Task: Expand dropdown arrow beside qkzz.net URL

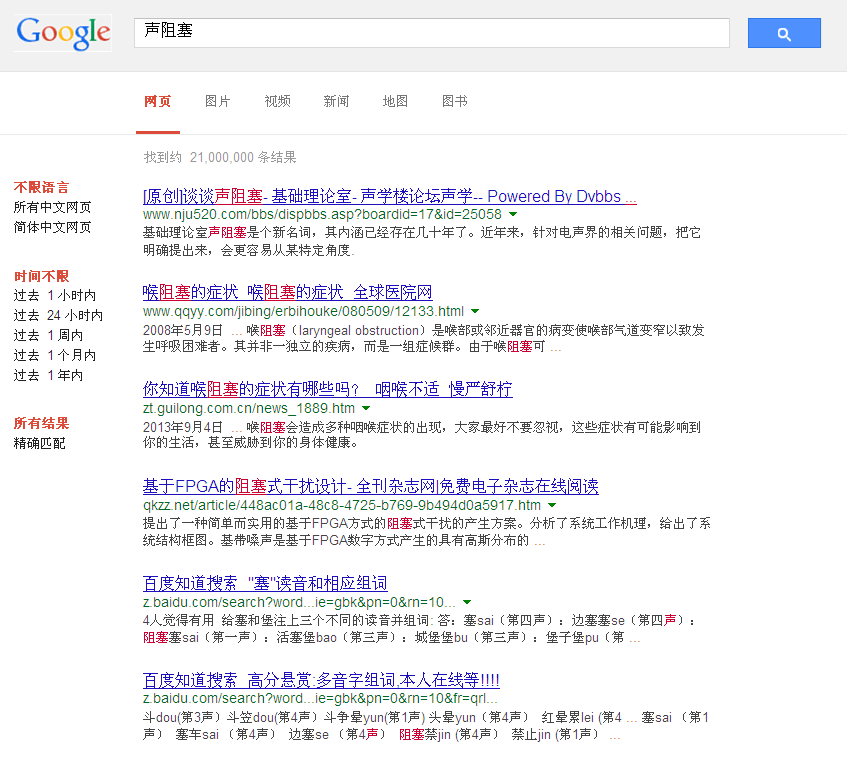Action: (x=552, y=506)
